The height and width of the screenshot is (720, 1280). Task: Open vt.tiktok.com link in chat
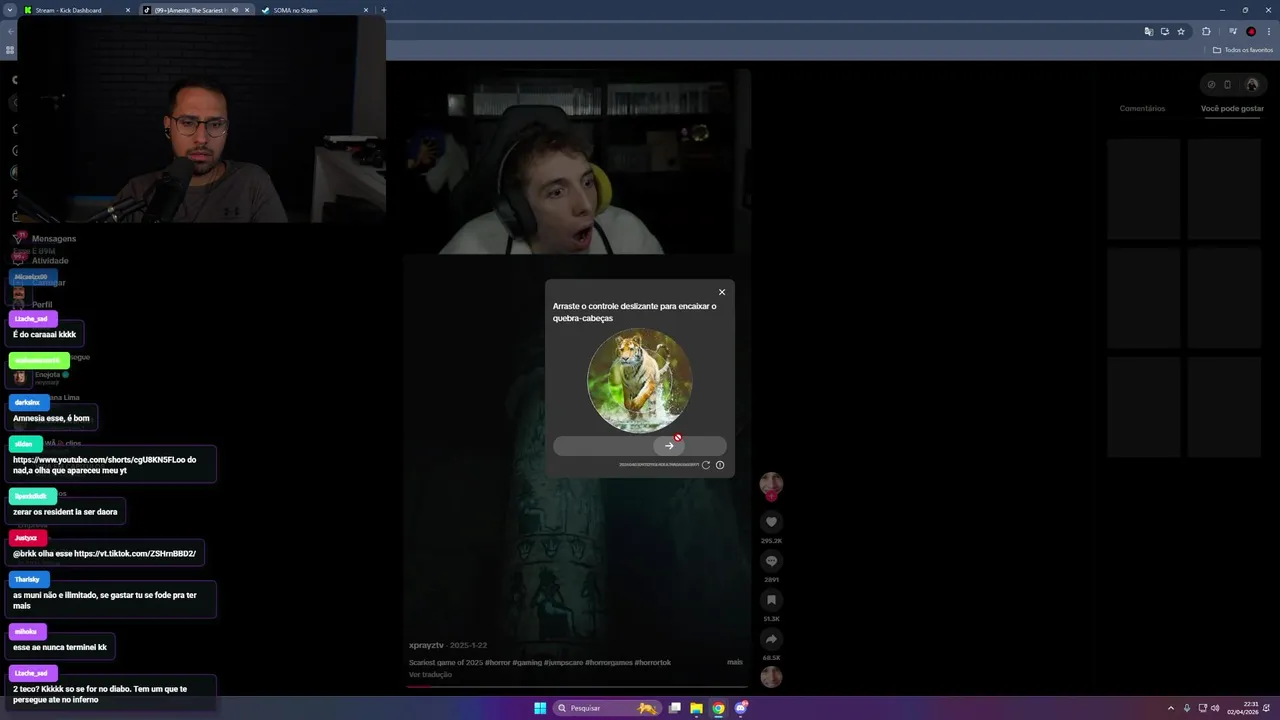tap(135, 553)
